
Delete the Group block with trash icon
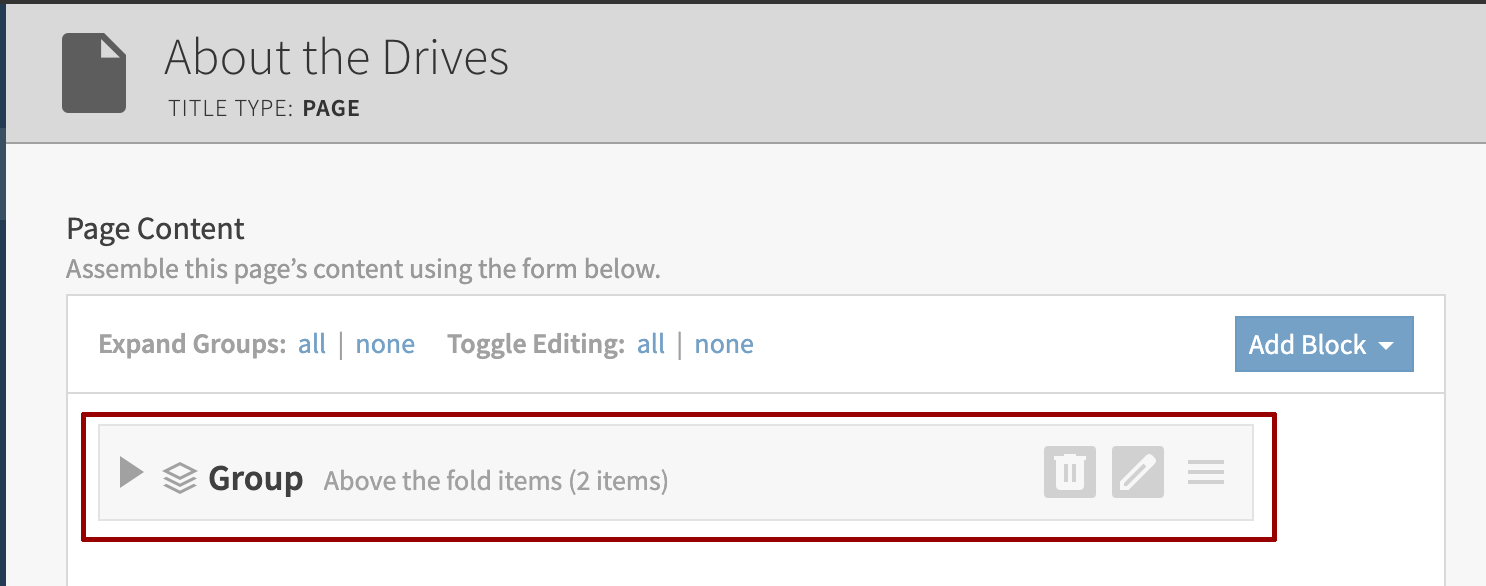point(1070,472)
